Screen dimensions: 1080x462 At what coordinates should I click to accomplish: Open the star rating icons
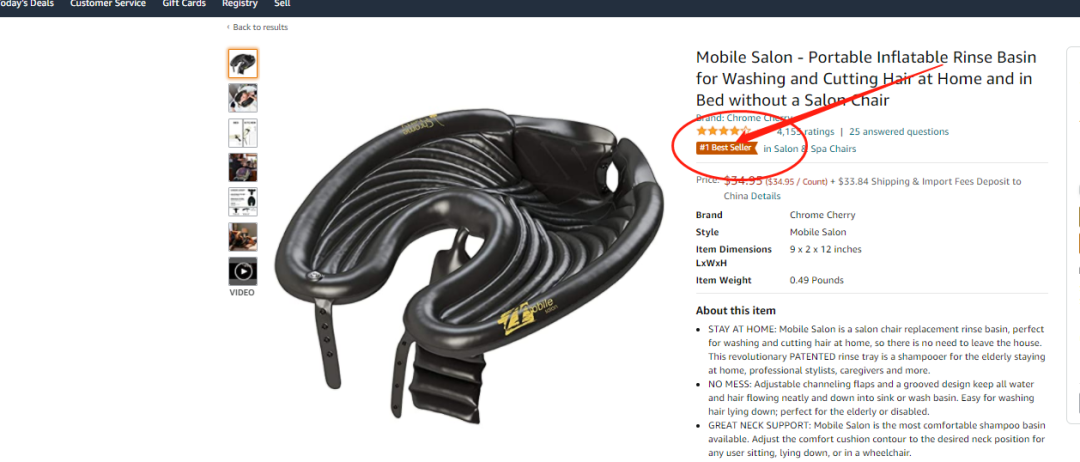(x=723, y=131)
